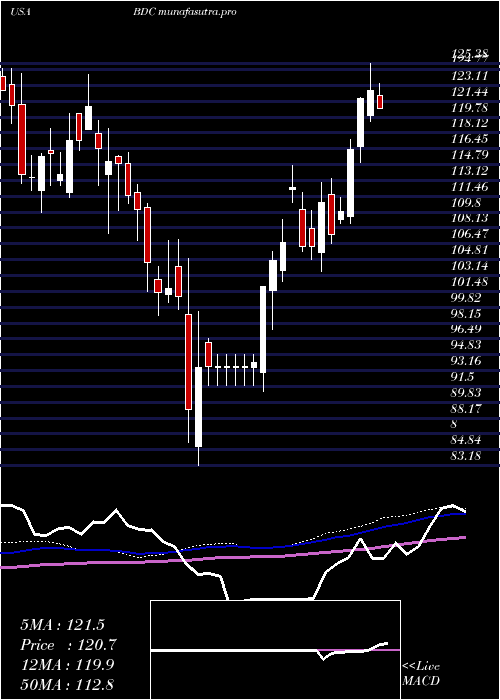The height and width of the screenshot is (700, 500).
Task: Select the 104.81 price axis label
Action: (469, 250)
